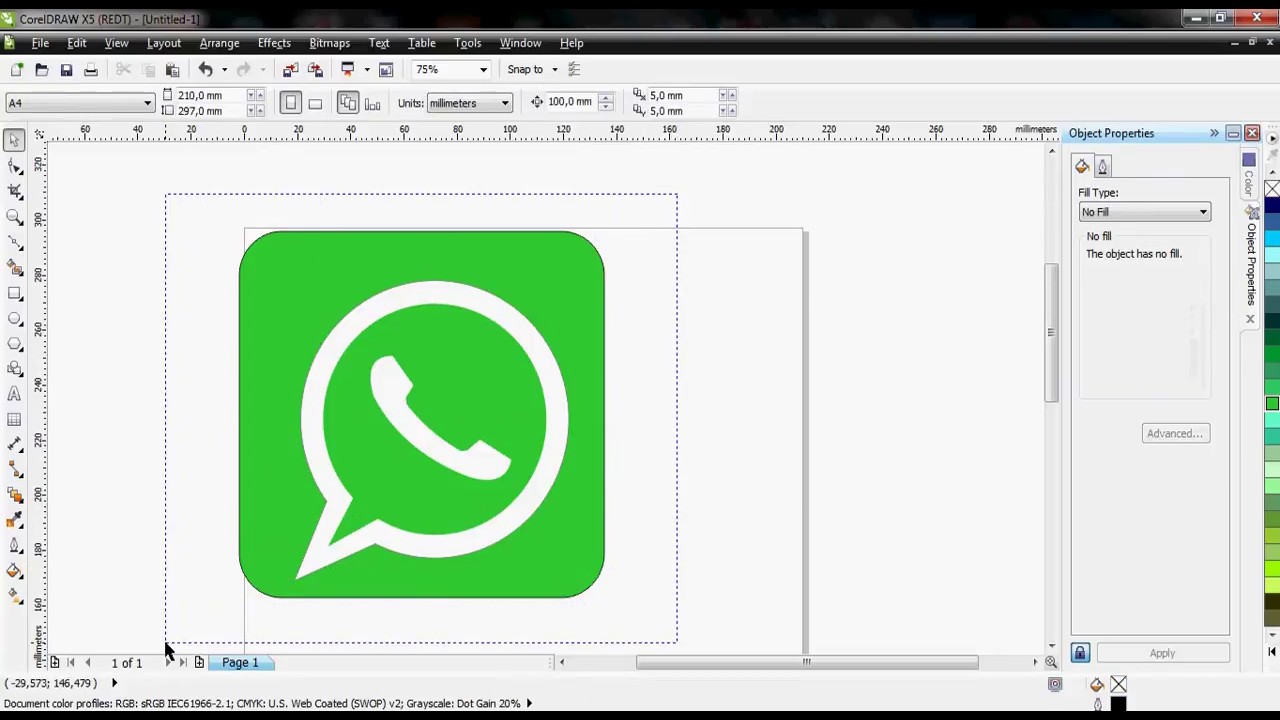1280x720 pixels.
Task: Select the Crop tool
Action: [x=14, y=191]
